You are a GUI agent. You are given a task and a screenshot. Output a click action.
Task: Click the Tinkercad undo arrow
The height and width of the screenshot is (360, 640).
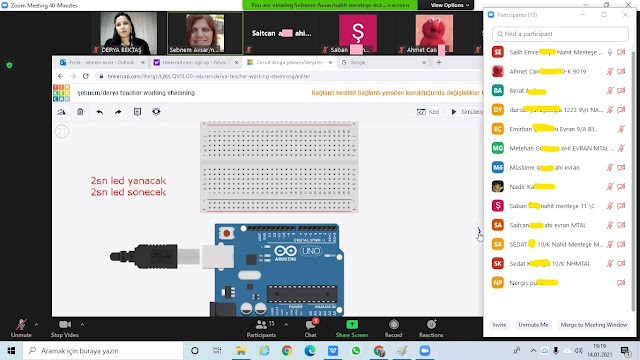coord(100,112)
